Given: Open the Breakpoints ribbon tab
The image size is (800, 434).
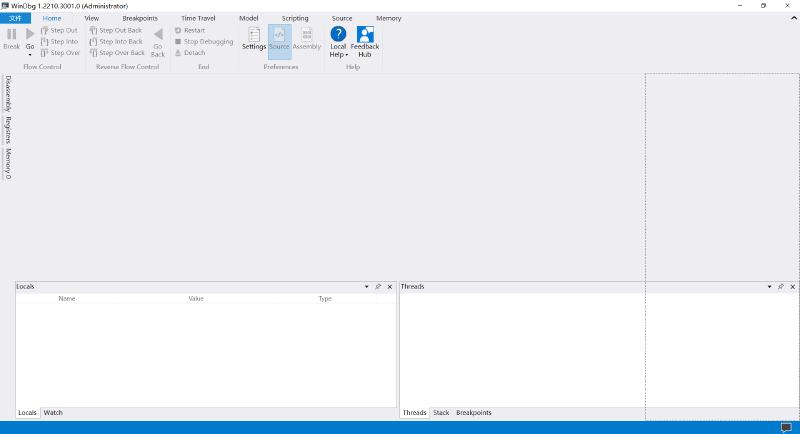Looking at the screenshot, I should pos(140,18).
